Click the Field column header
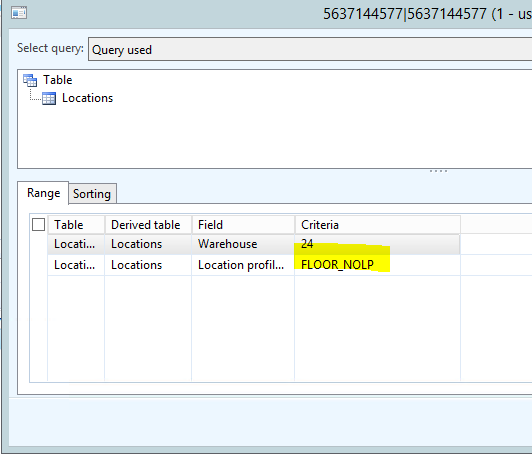Image resolution: width=532 pixels, height=454 pixels. pos(243,225)
